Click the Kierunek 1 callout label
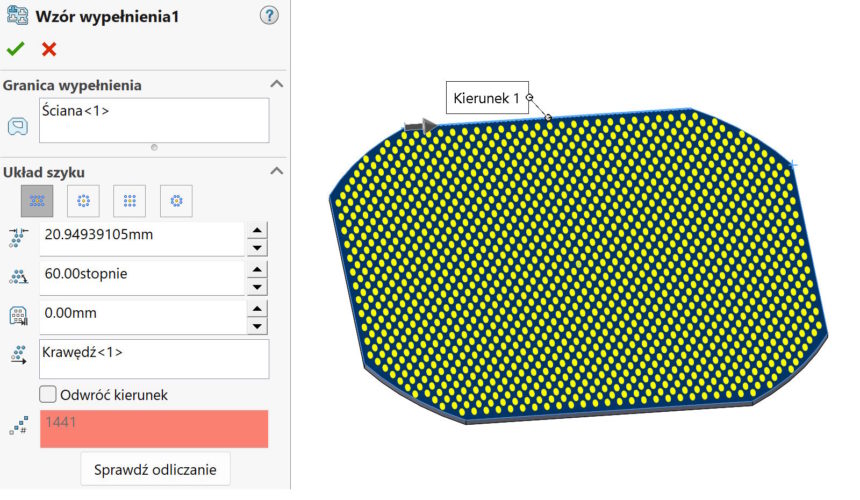 (x=486, y=98)
